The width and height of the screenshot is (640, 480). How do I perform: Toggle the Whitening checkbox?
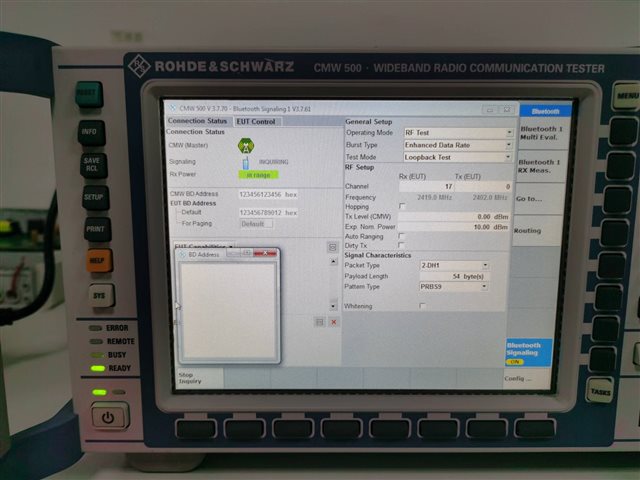click(422, 306)
